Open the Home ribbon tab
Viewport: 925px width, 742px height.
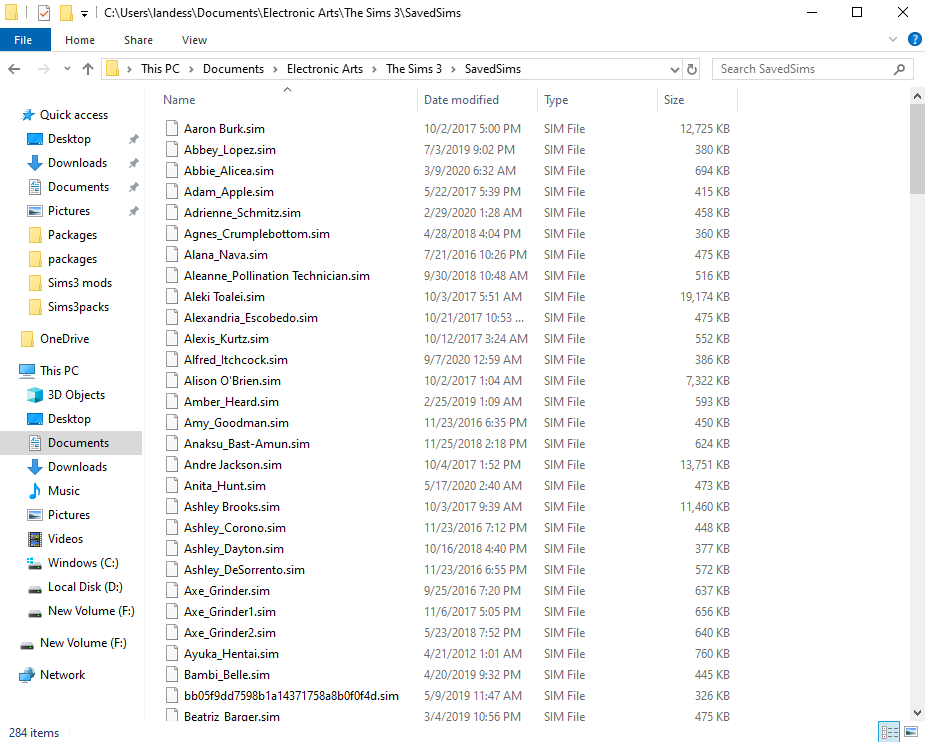(x=80, y=40)
